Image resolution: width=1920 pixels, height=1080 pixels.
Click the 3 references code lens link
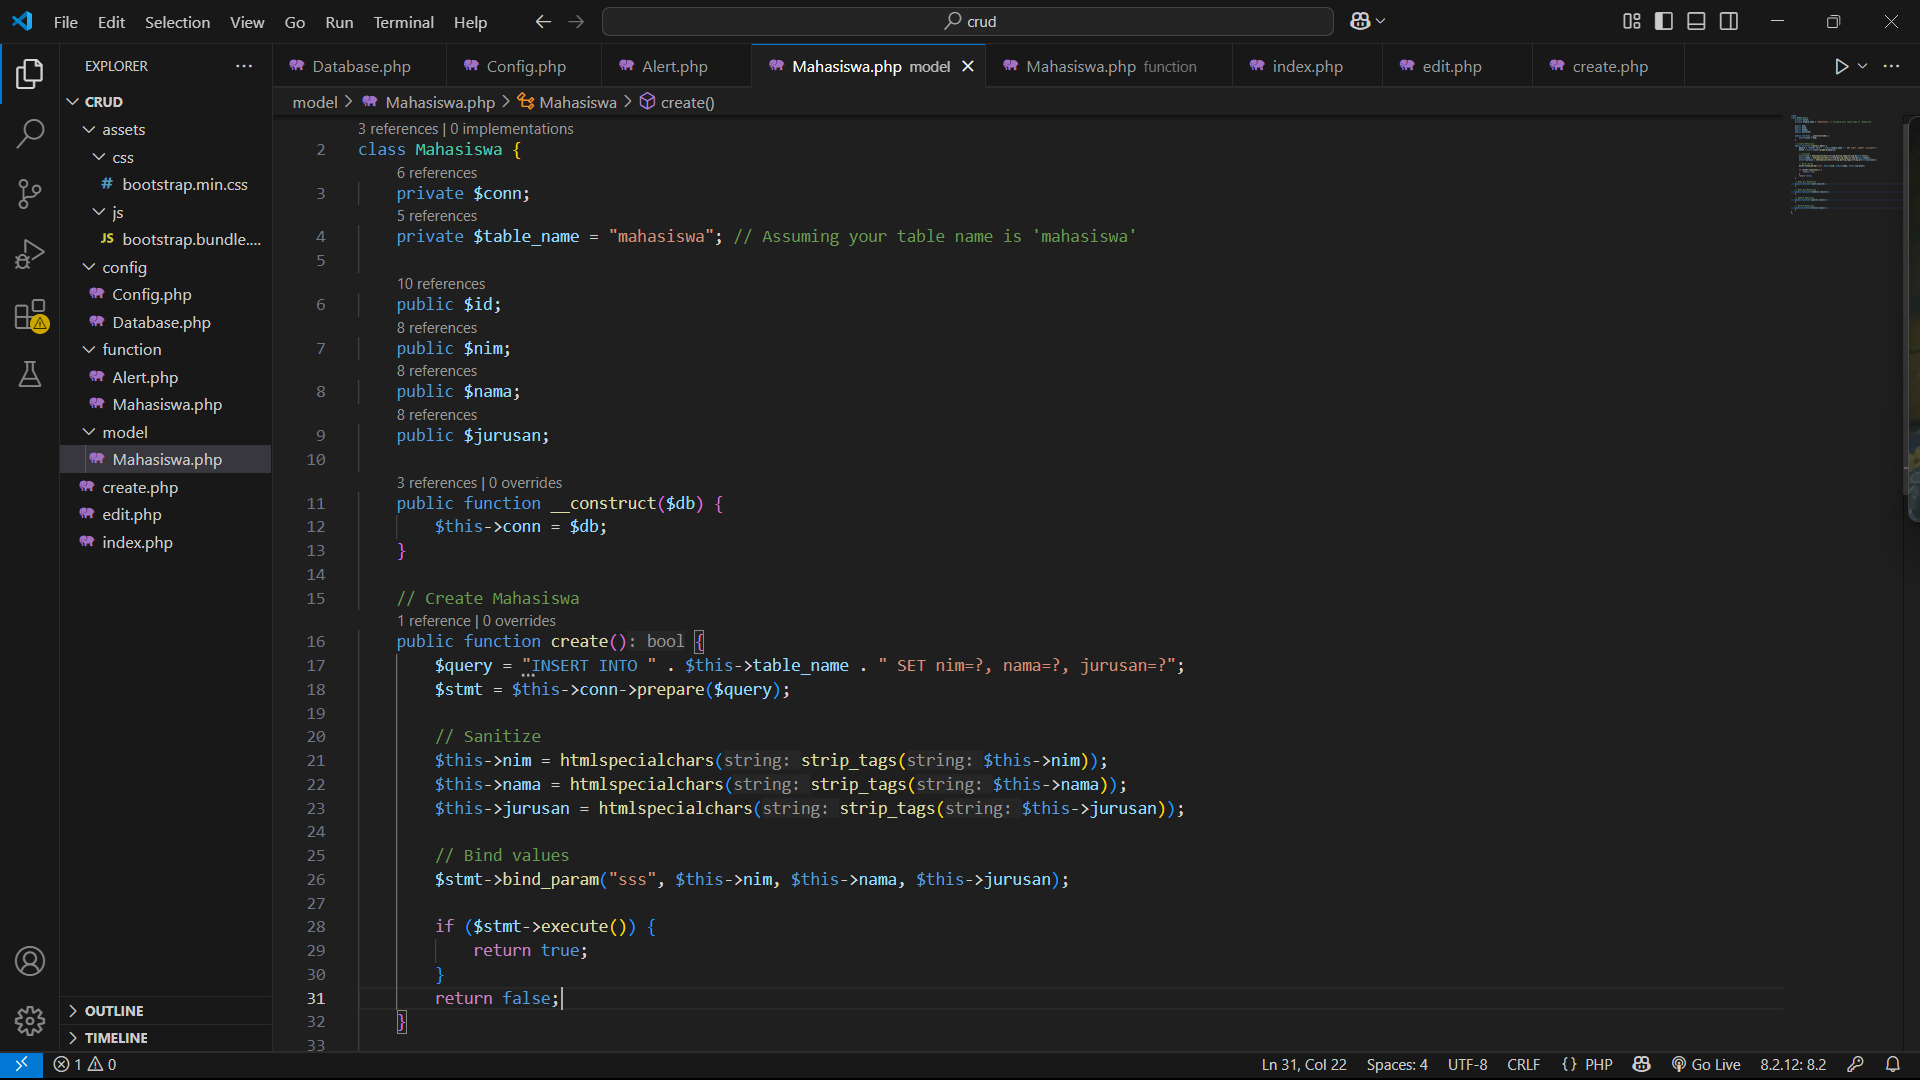pyautogui.click(x=398, y=129)
